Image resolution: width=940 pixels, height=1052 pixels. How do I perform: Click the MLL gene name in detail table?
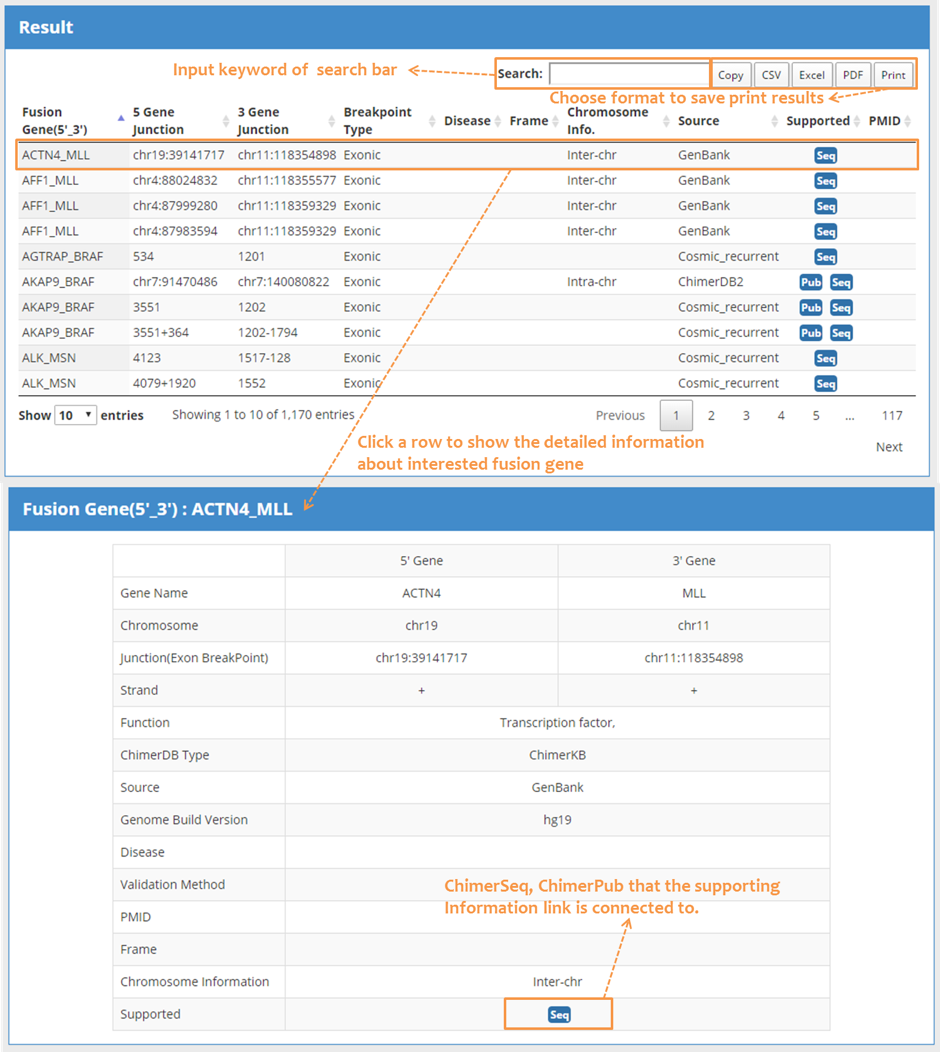click(x=694, y=593)
